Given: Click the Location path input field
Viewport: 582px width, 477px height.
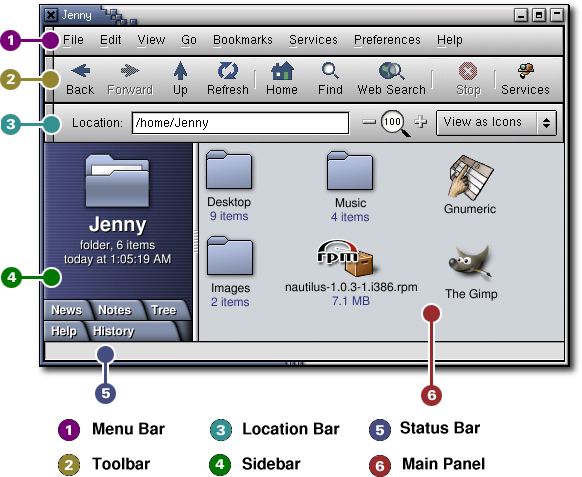Looking at the screenshot, I should (241, 123).
